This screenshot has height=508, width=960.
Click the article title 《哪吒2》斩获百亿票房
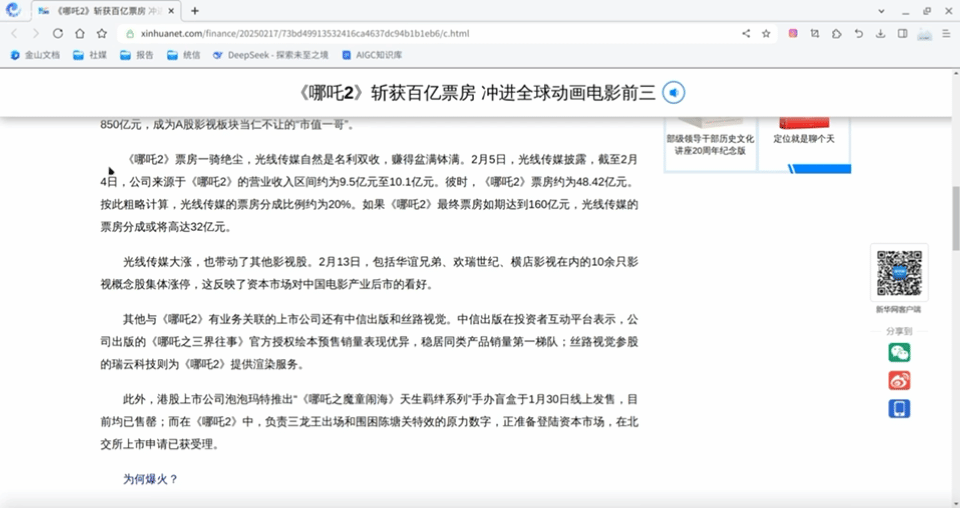pos(476,93)
